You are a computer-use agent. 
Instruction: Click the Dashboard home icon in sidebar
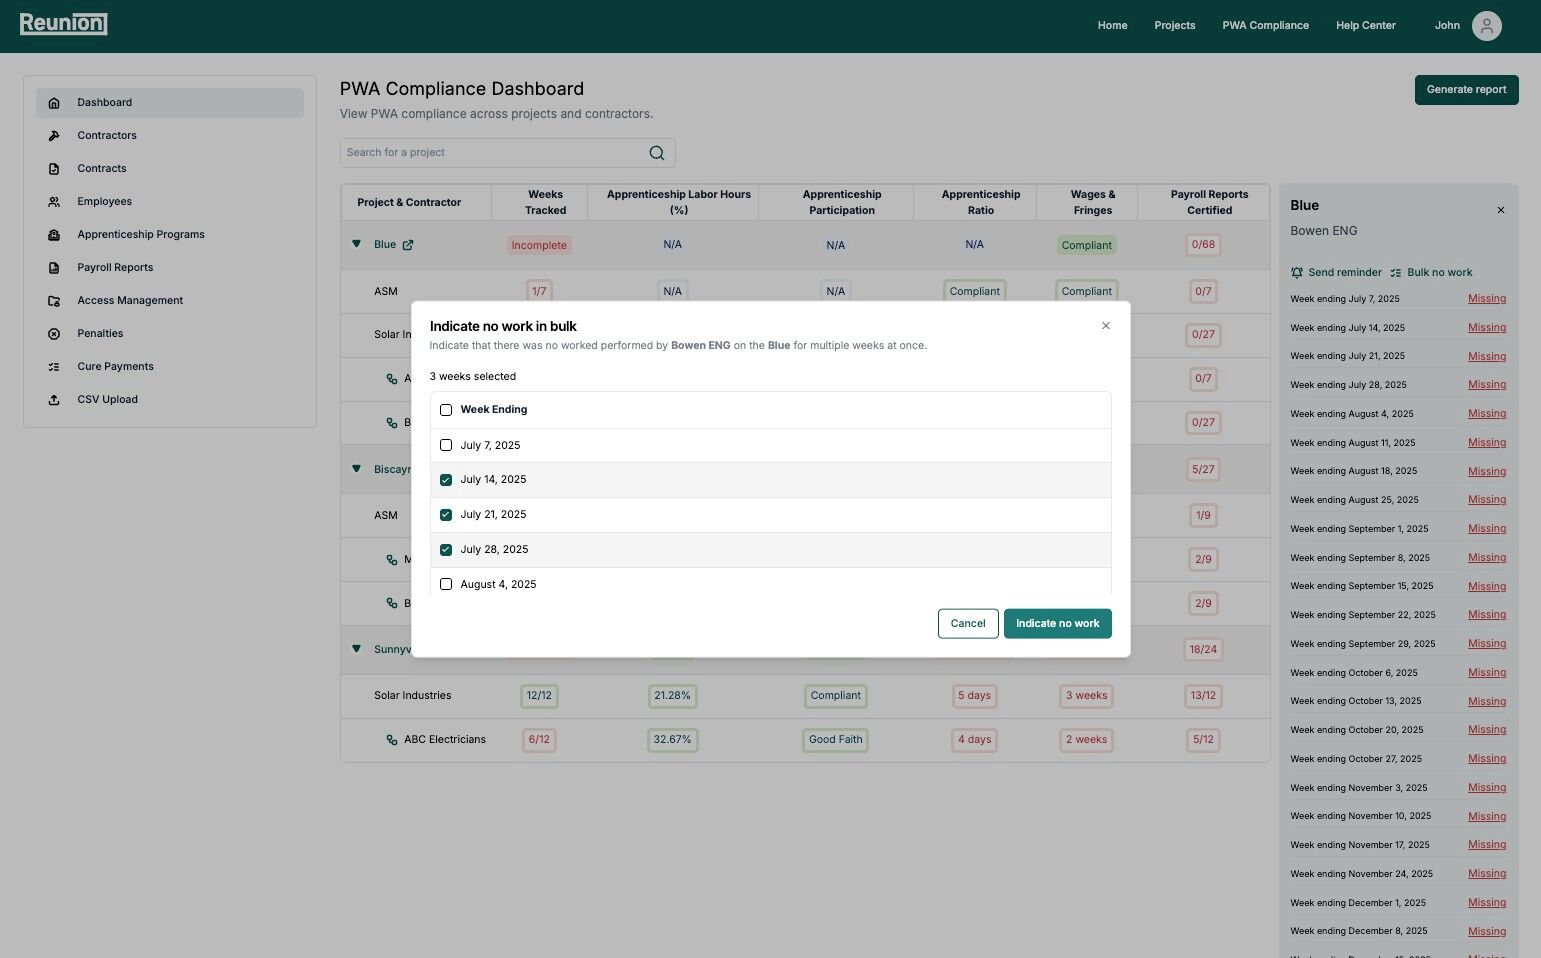(54, 103)
